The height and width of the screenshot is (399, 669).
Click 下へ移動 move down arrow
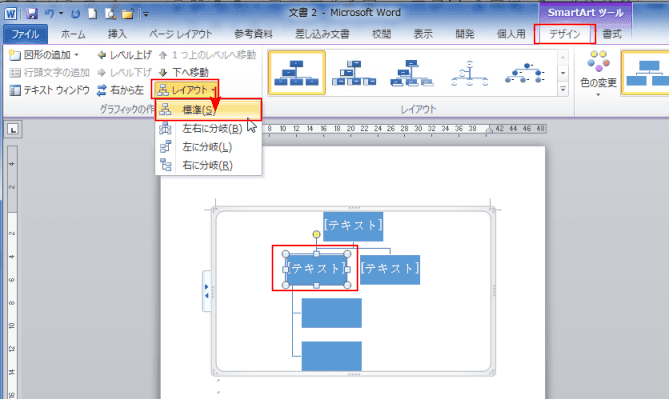[183, 73]
